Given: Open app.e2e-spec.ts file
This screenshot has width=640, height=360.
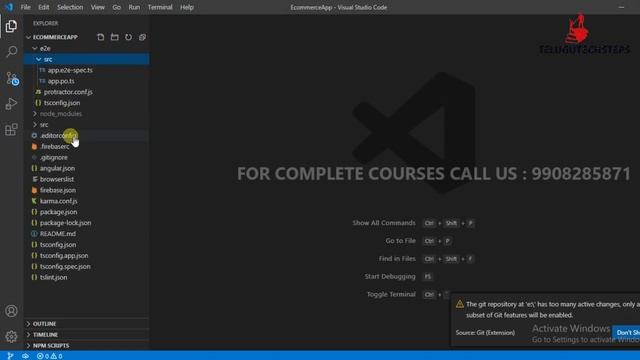Looking at the screenshot, I should point(87,70).
